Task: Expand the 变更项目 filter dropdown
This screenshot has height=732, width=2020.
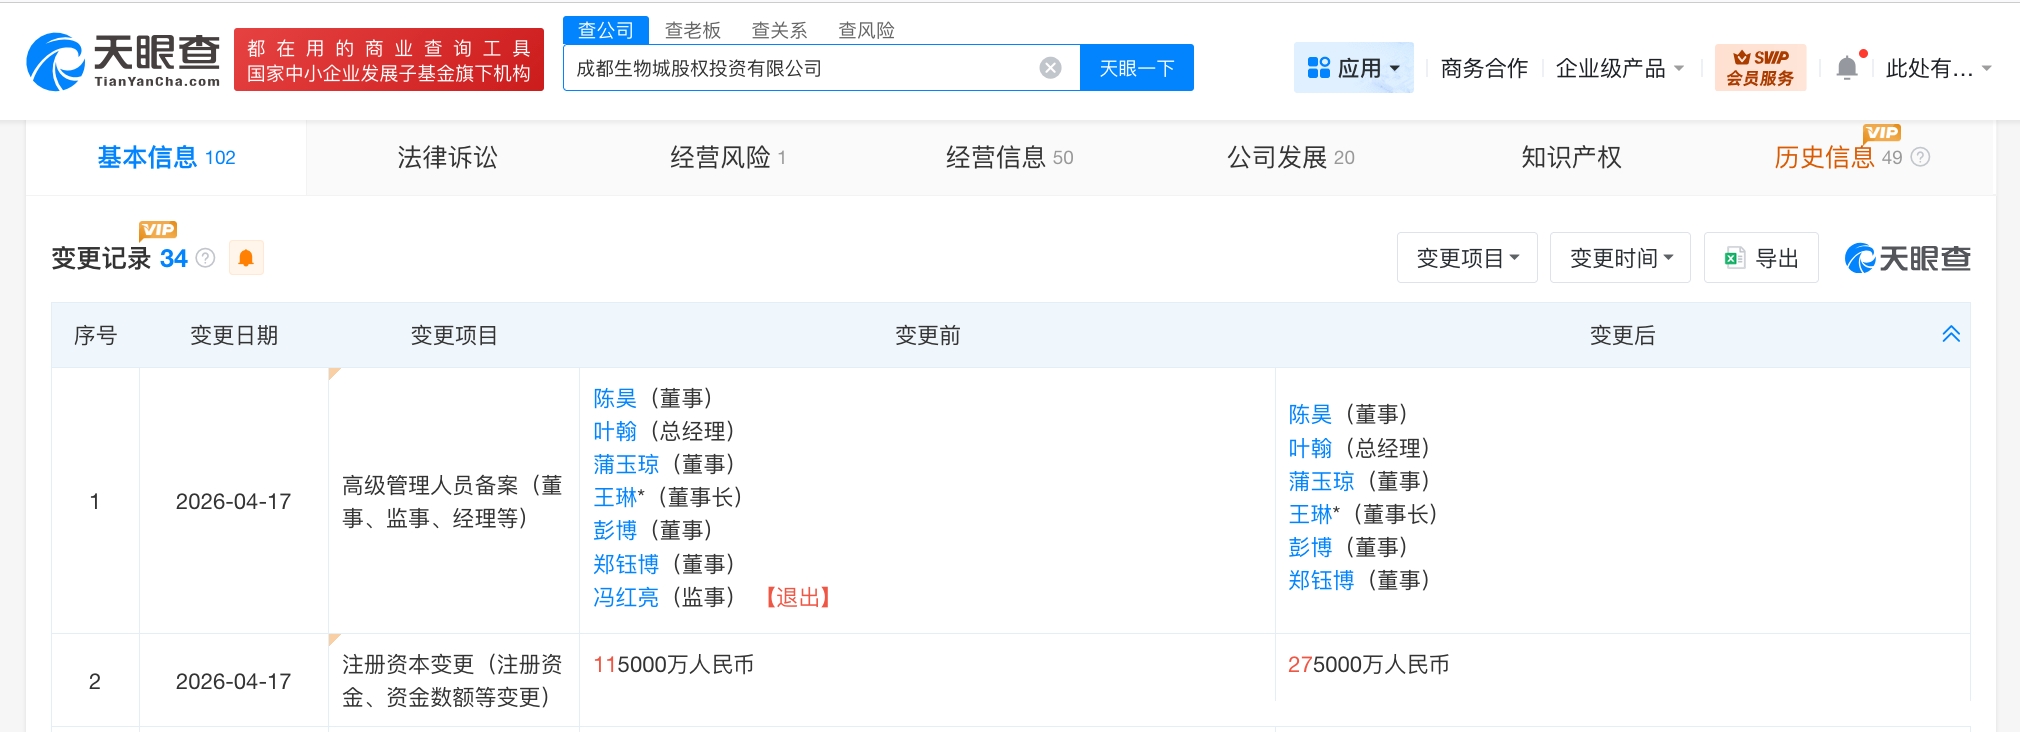Action: coord(1466,258)
